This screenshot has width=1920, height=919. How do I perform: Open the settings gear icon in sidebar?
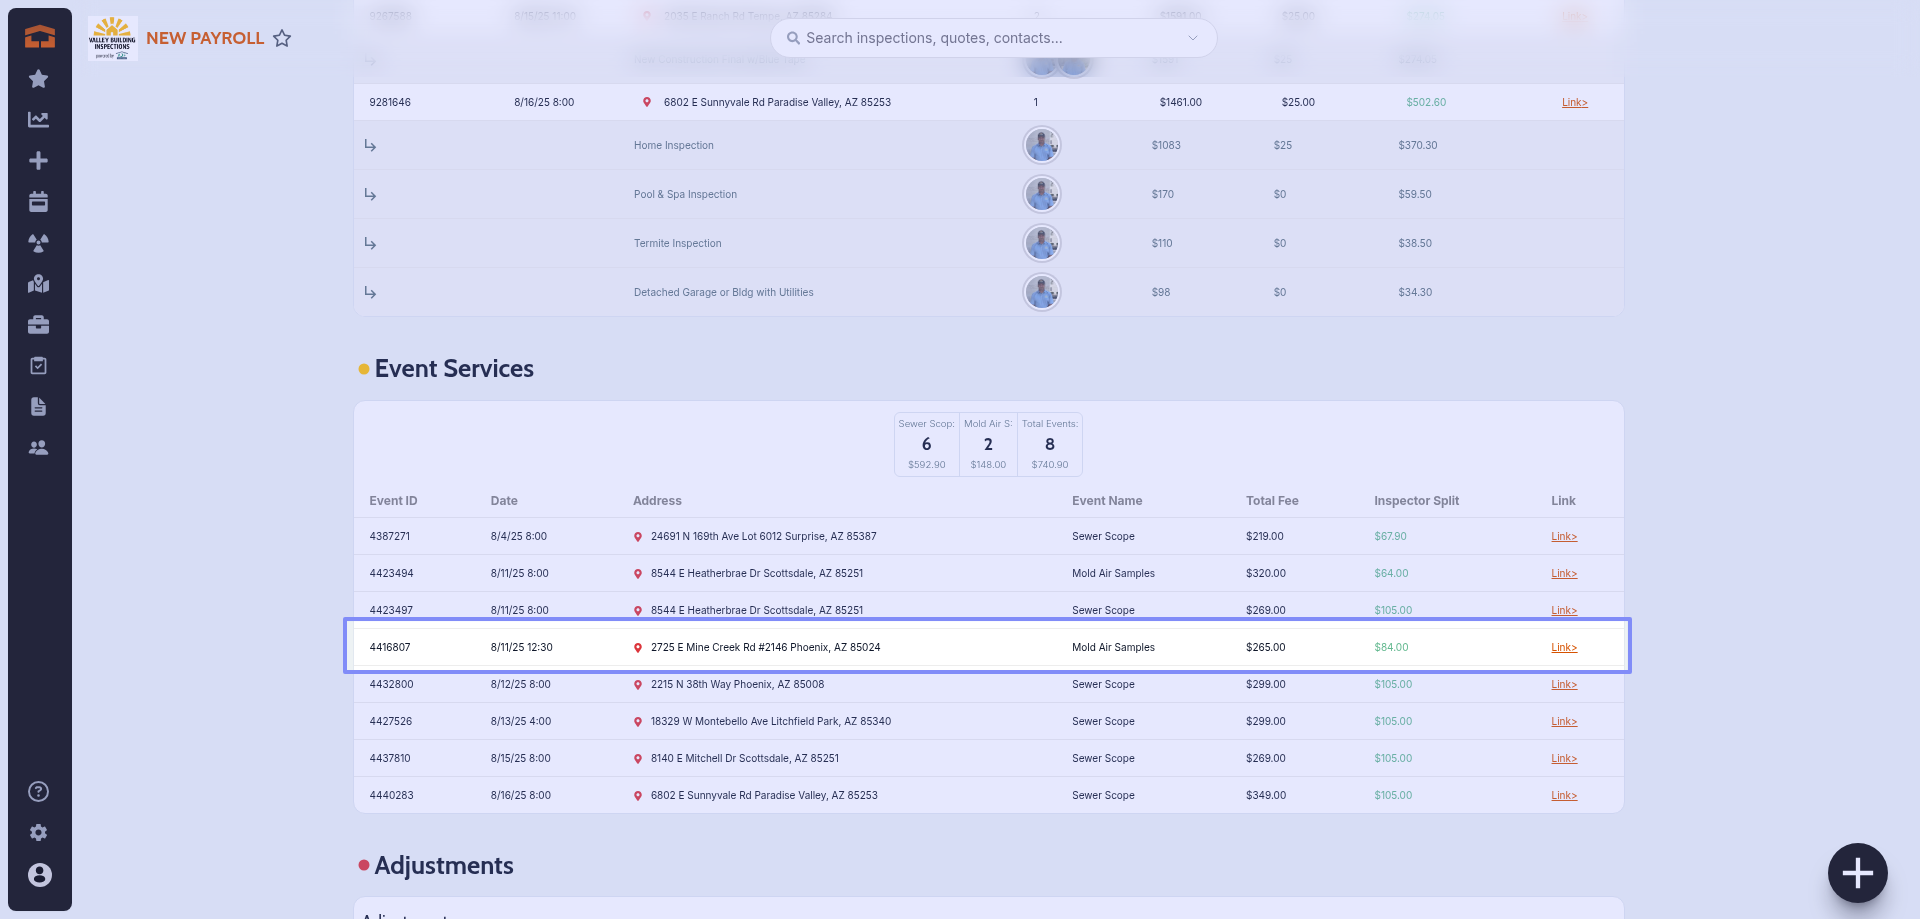click(x=39, y=833)
